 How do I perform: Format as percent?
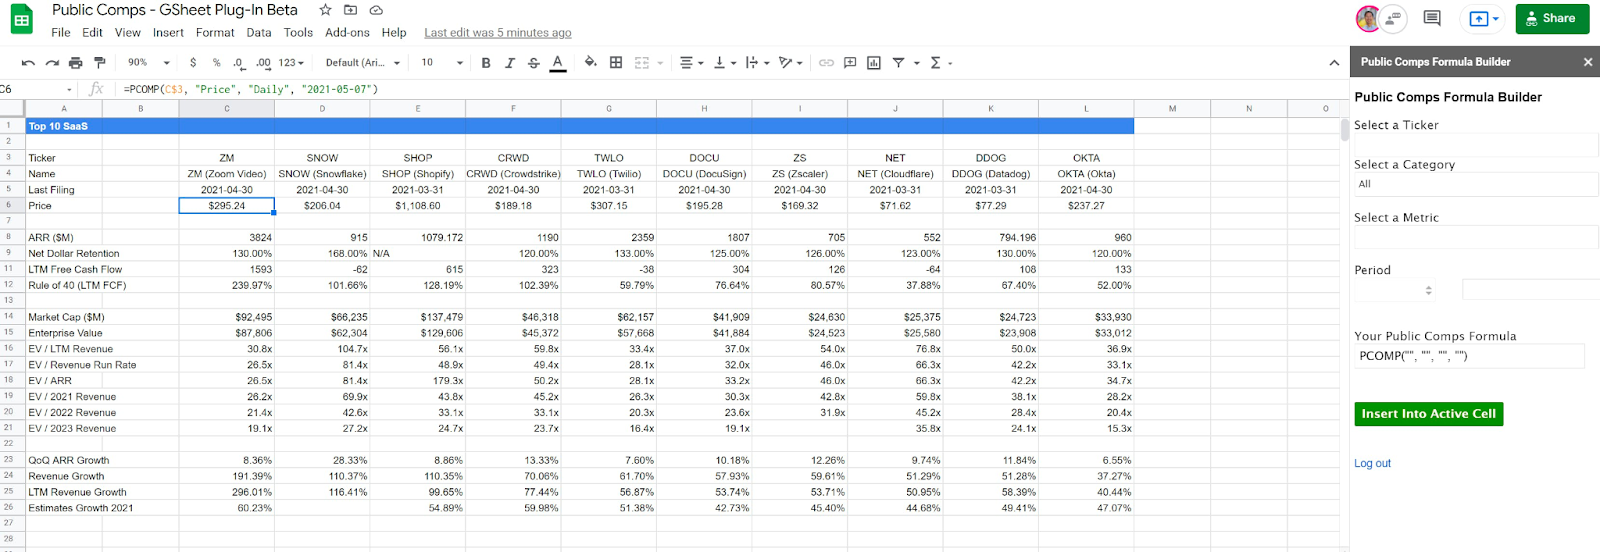tap(216, 63)
